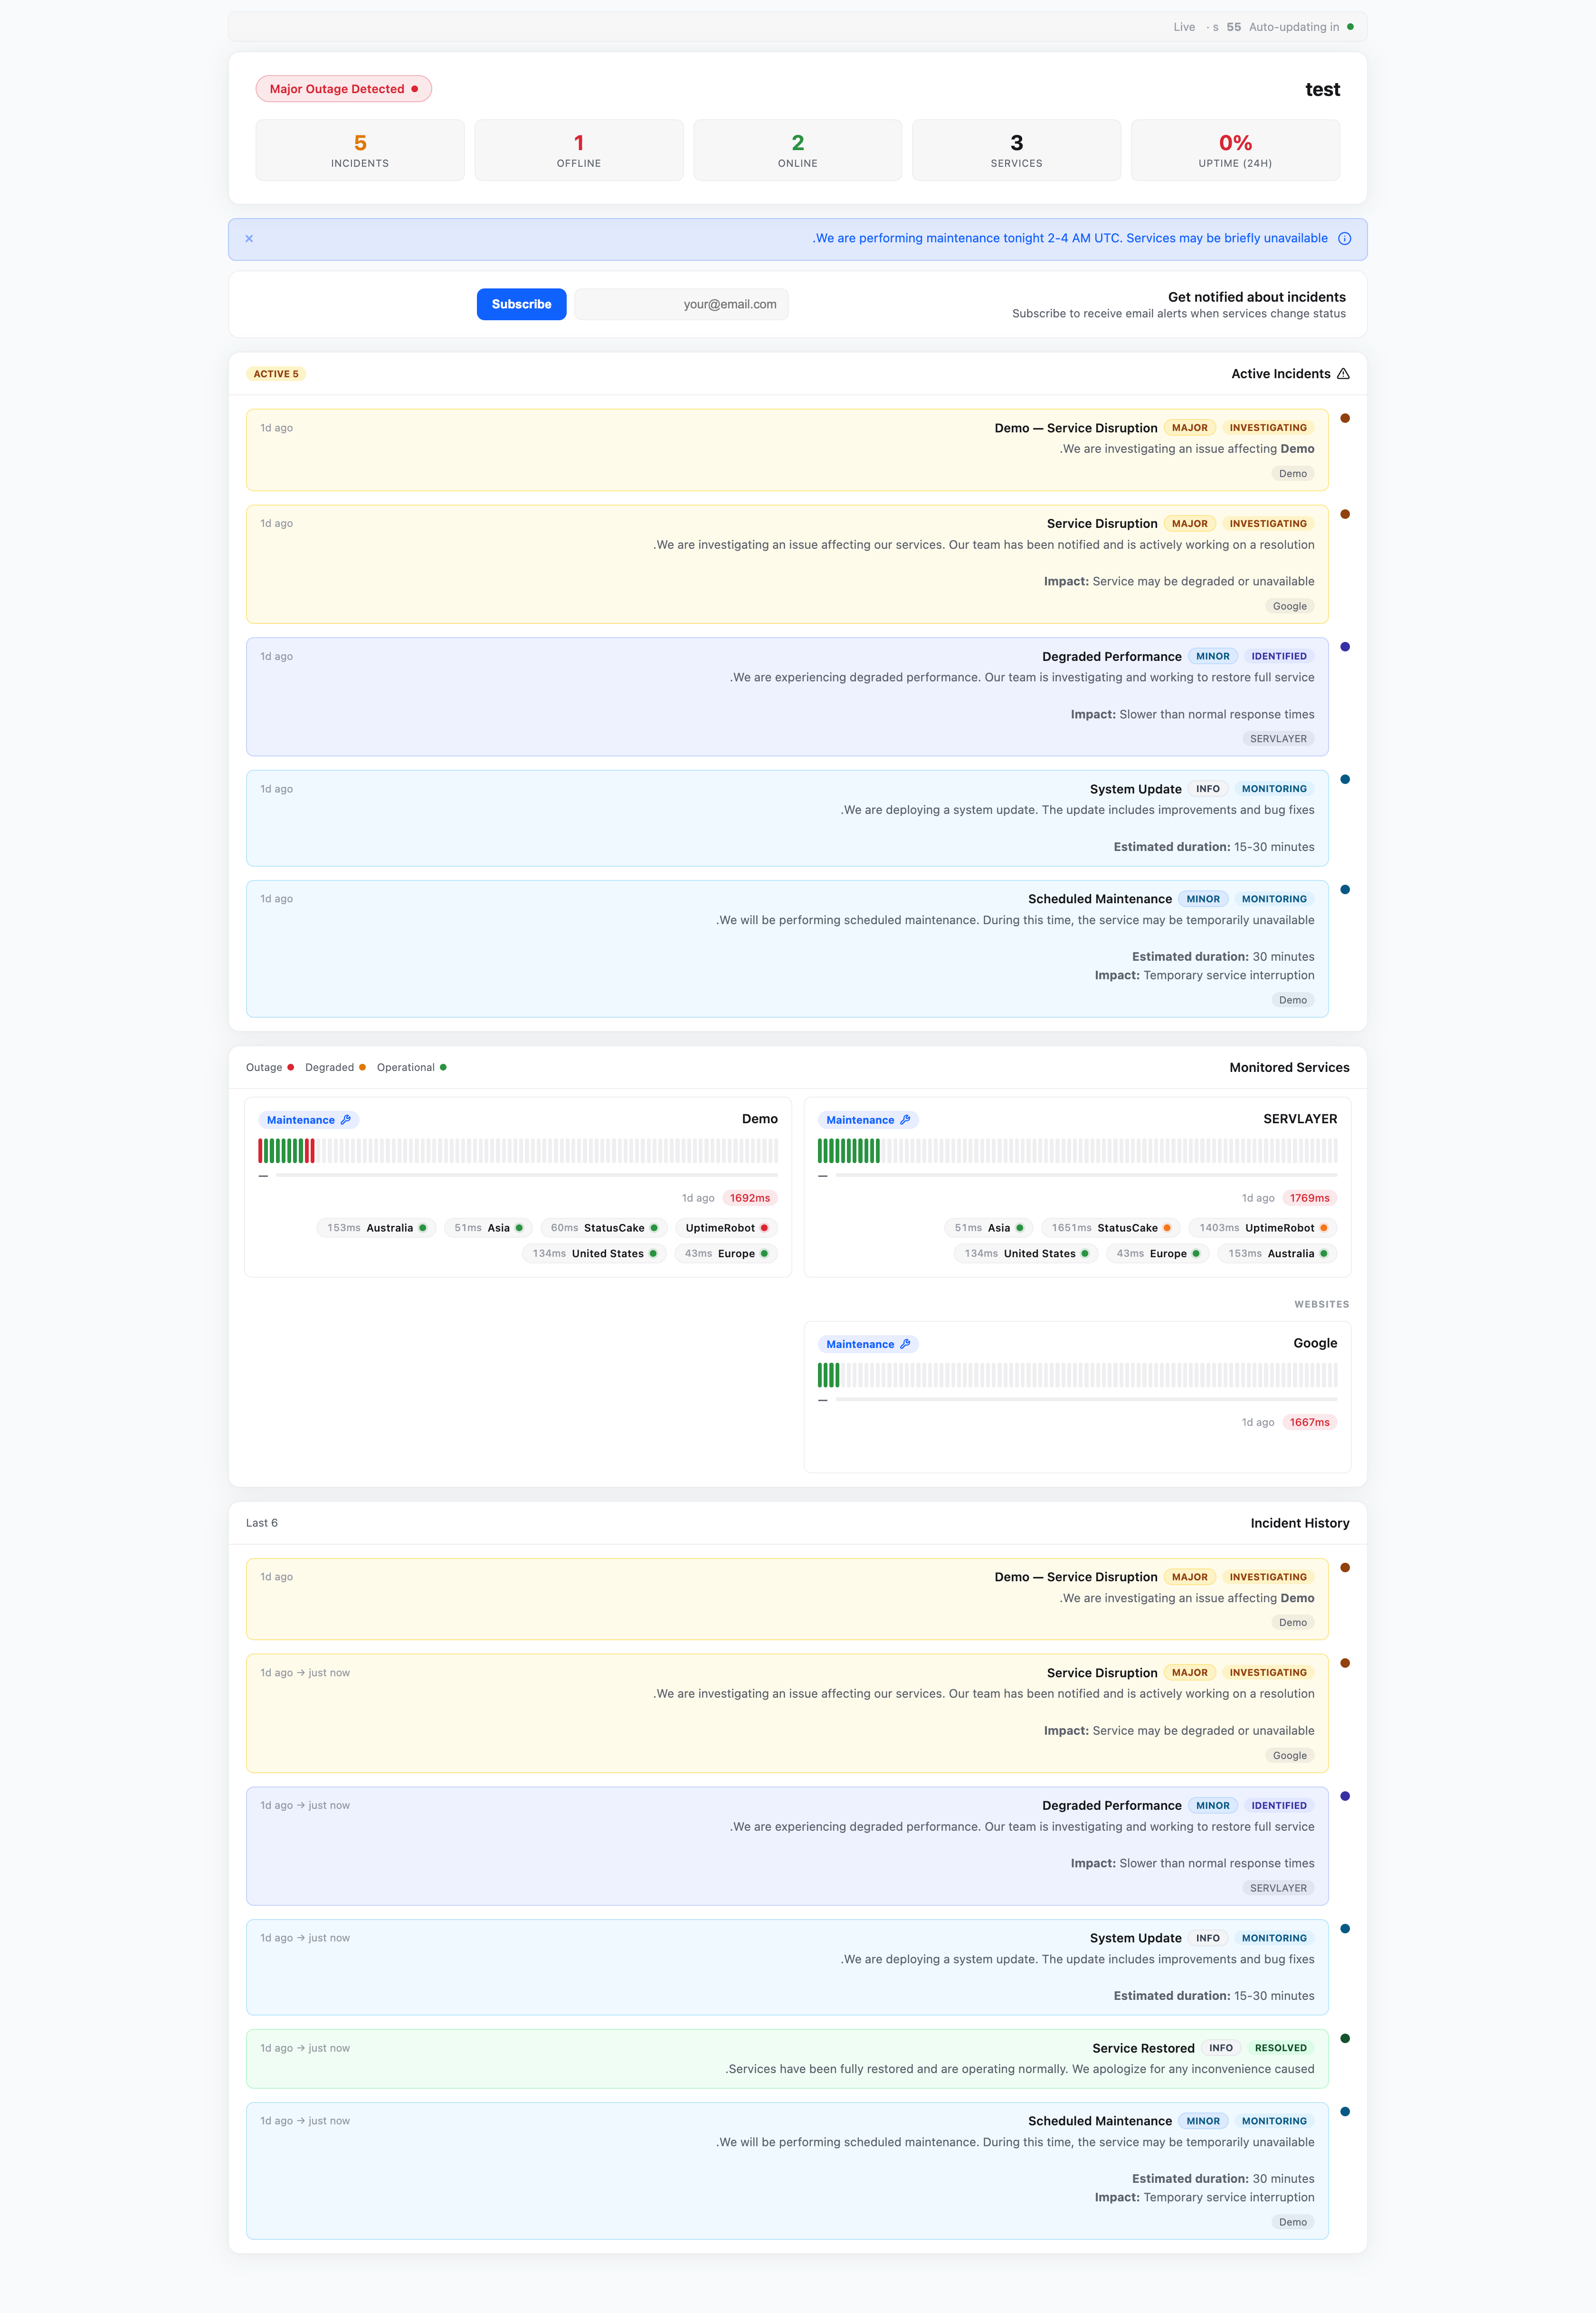1596x2313 pixels.
Task: Click the Google 1667ms response time badge
Action: point(1310,1422)
